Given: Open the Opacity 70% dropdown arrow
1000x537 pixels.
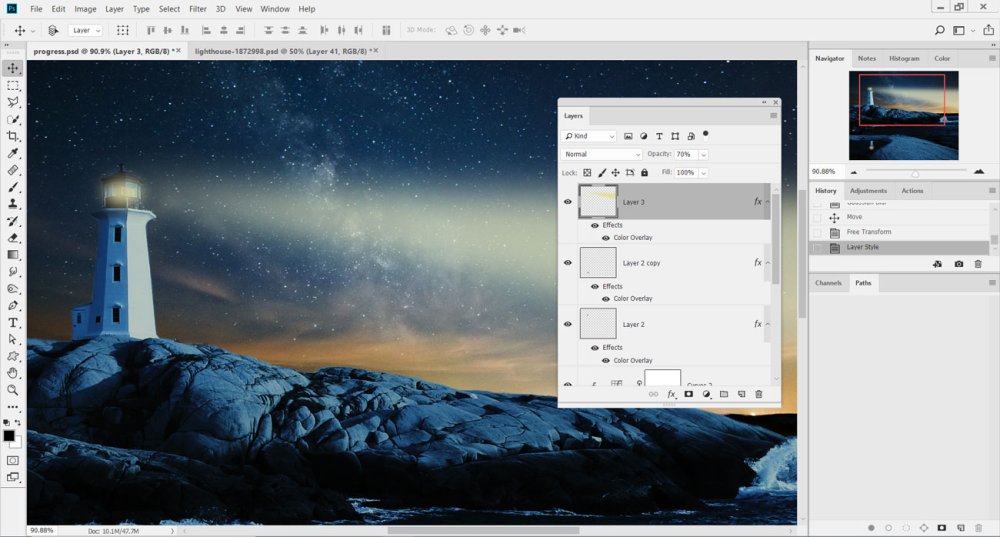Looking at the screenshot, I should [x=703, y=154].
